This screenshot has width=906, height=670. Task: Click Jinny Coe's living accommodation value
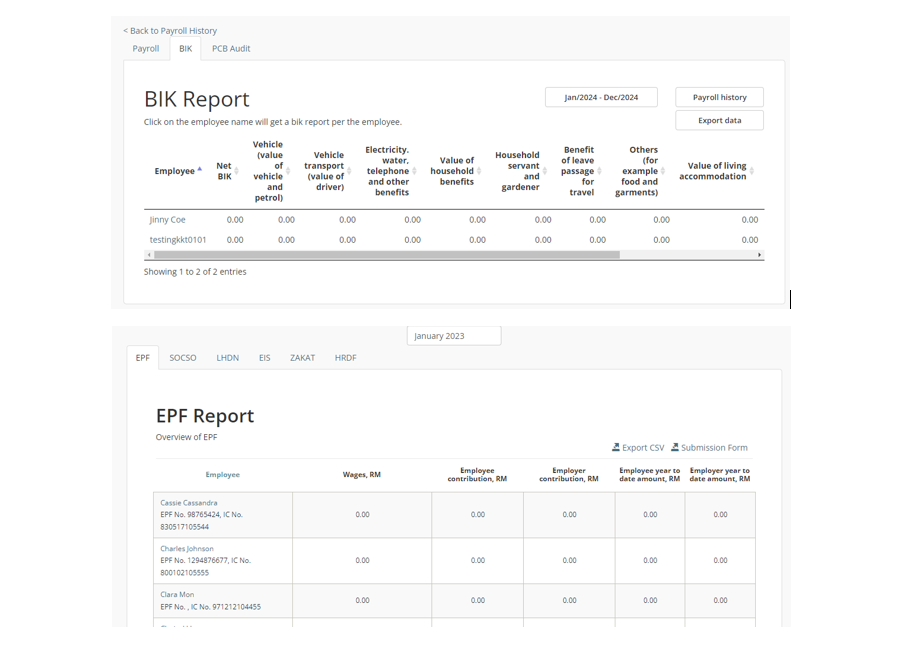click(749, 219)
